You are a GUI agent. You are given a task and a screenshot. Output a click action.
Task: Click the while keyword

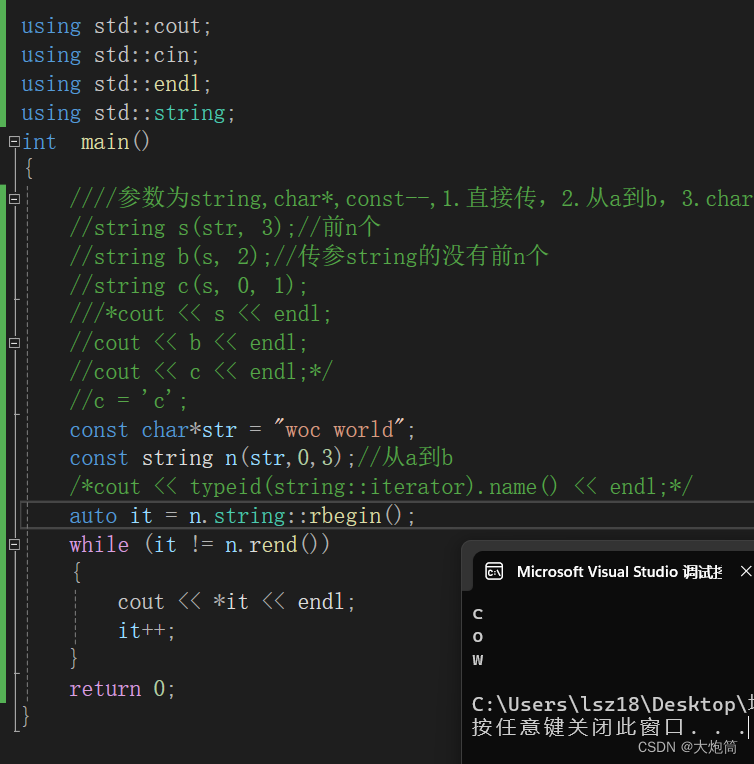pyautogui.click(x=99, y=544)
